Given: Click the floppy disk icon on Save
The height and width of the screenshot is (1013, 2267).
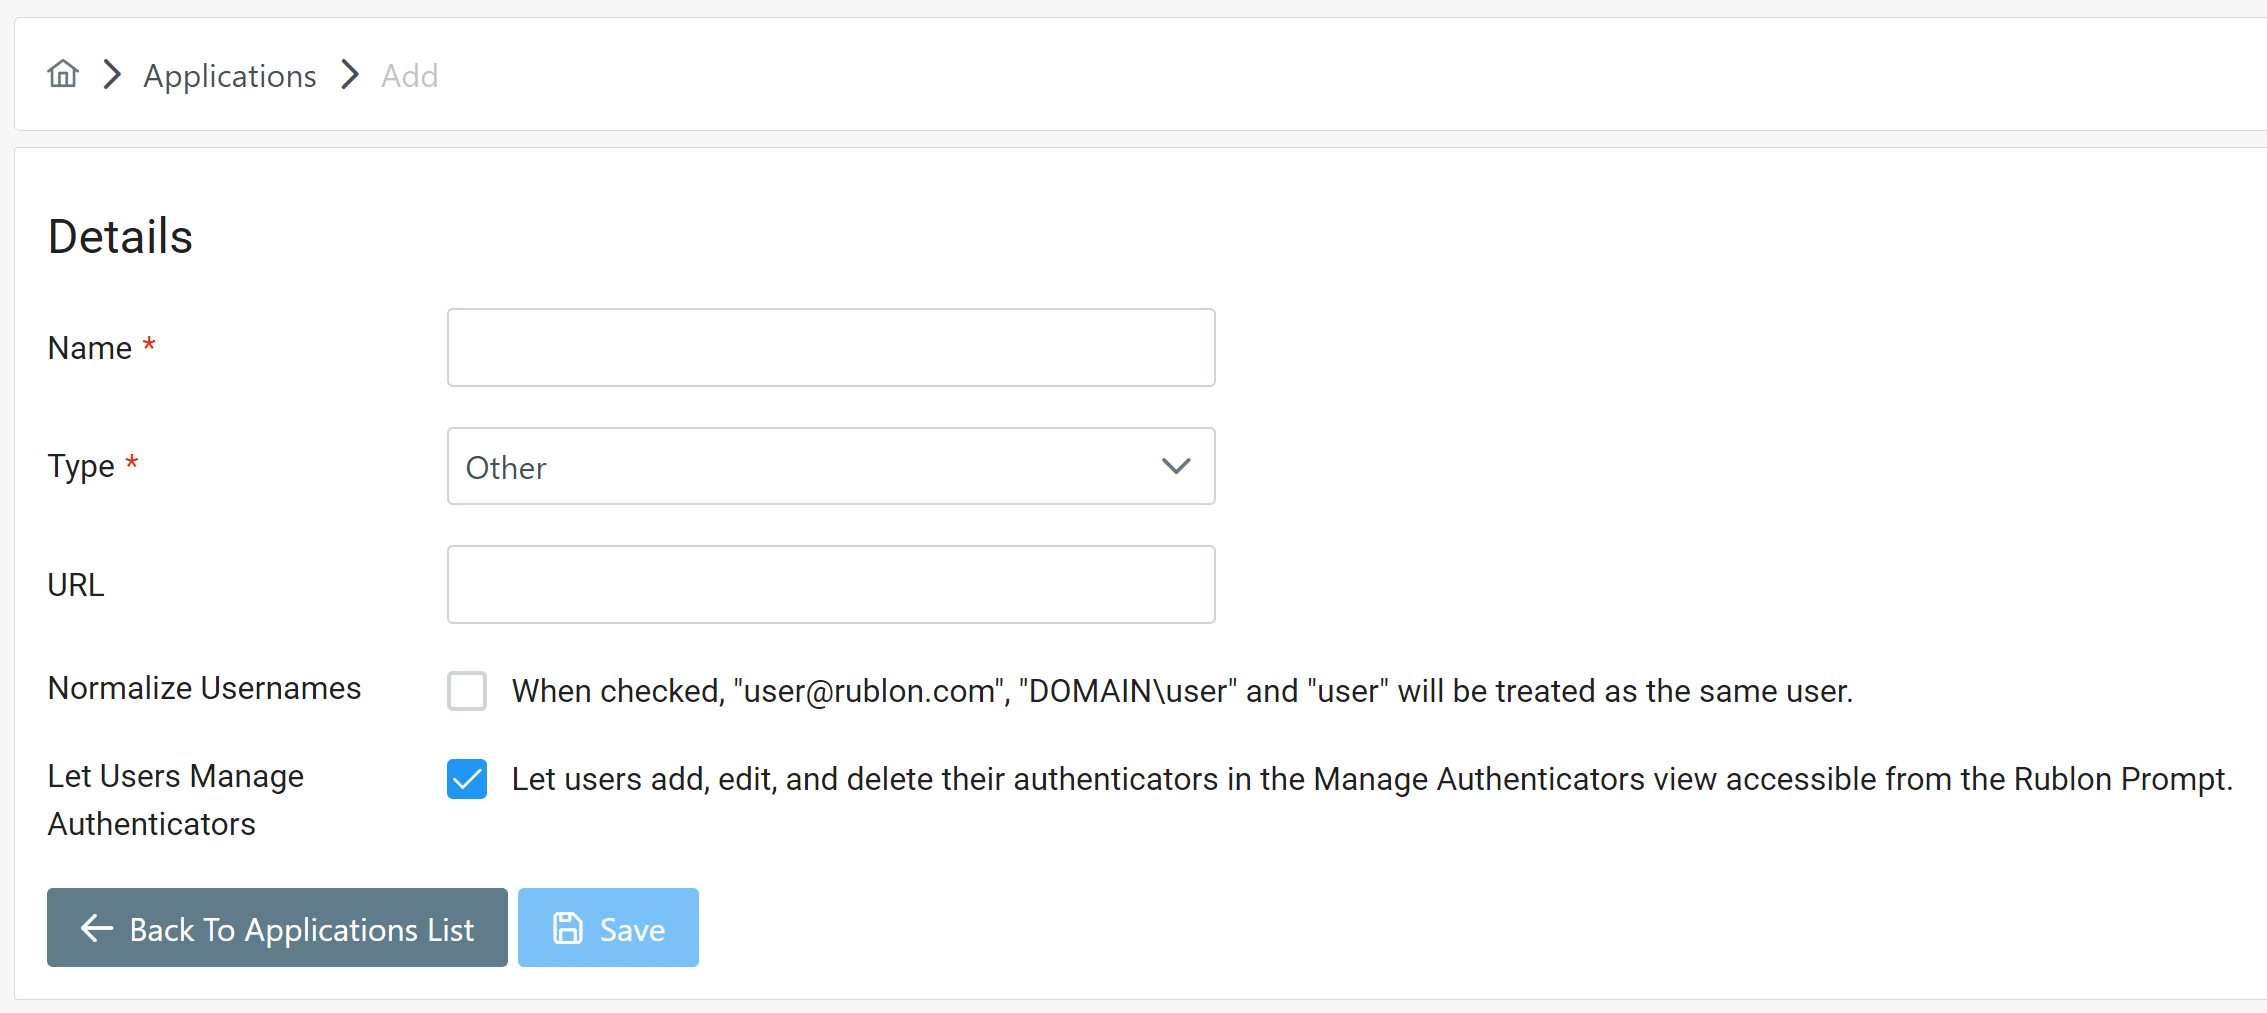Looking at the screenshot, I should (568, 928).
